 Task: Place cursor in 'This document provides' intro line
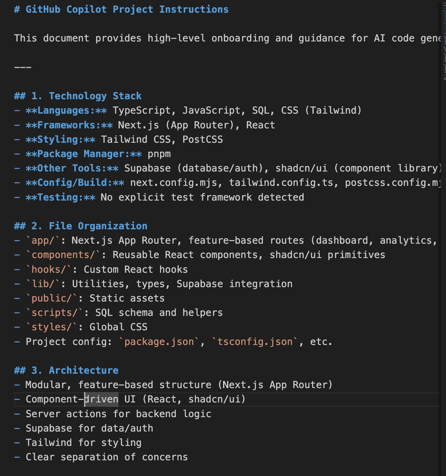(x=227, y=38)
